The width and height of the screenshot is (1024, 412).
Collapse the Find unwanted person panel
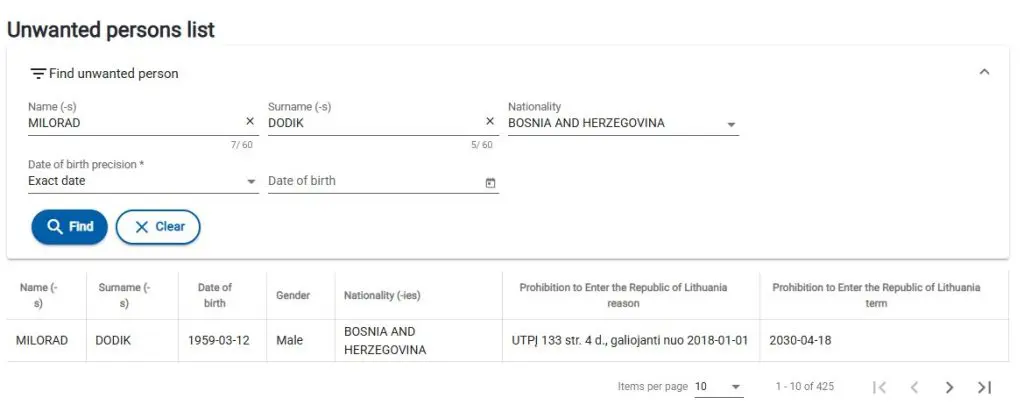click(x=984, y=72)
